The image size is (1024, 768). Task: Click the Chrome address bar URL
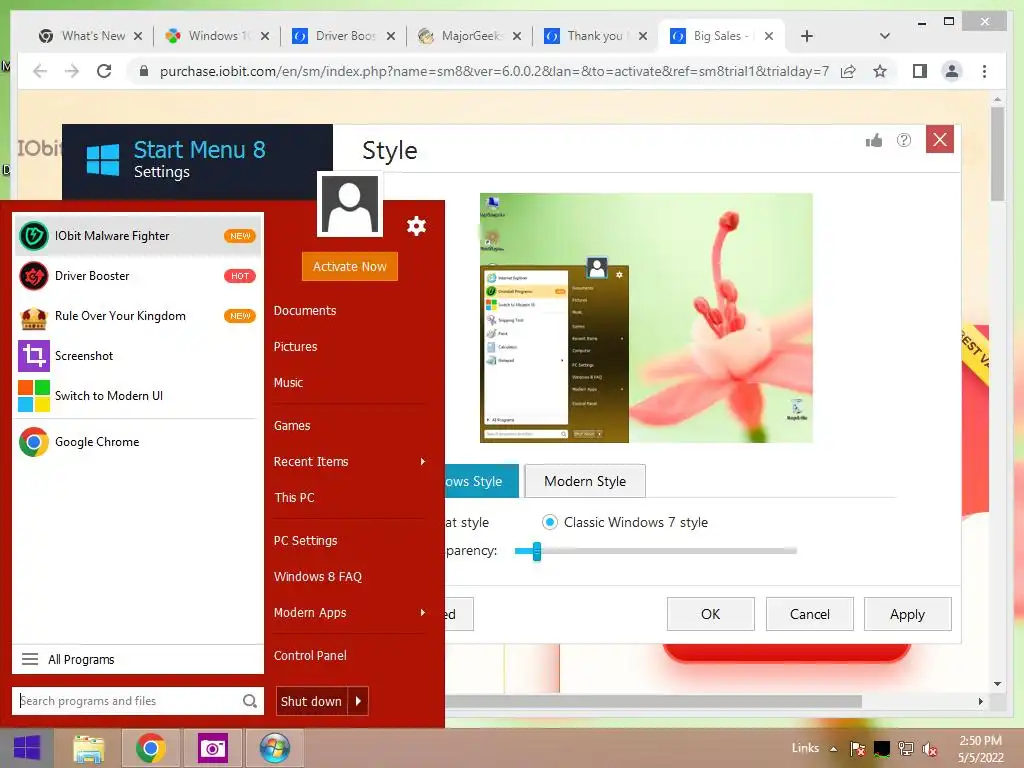pyautogui.click(x=494, y=71)
